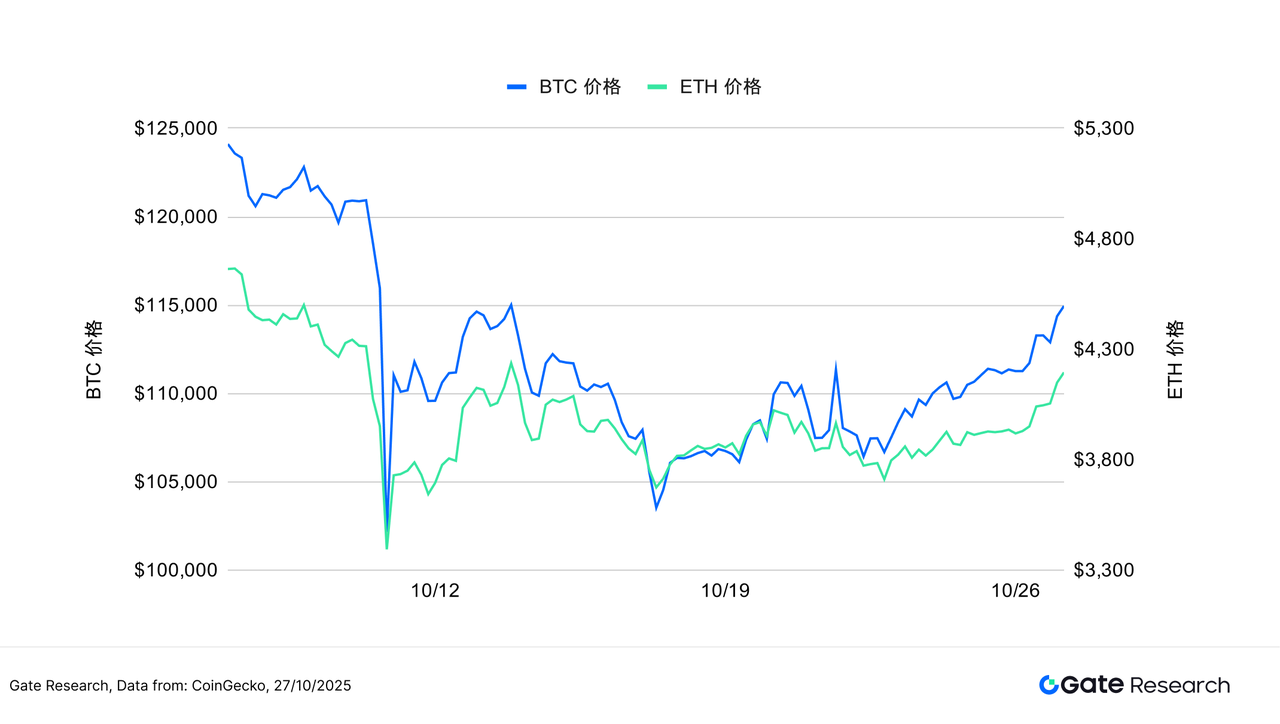Screen dimensions: 1280x724
Task: Select the 10/12 date axis label
Action: 435,591
